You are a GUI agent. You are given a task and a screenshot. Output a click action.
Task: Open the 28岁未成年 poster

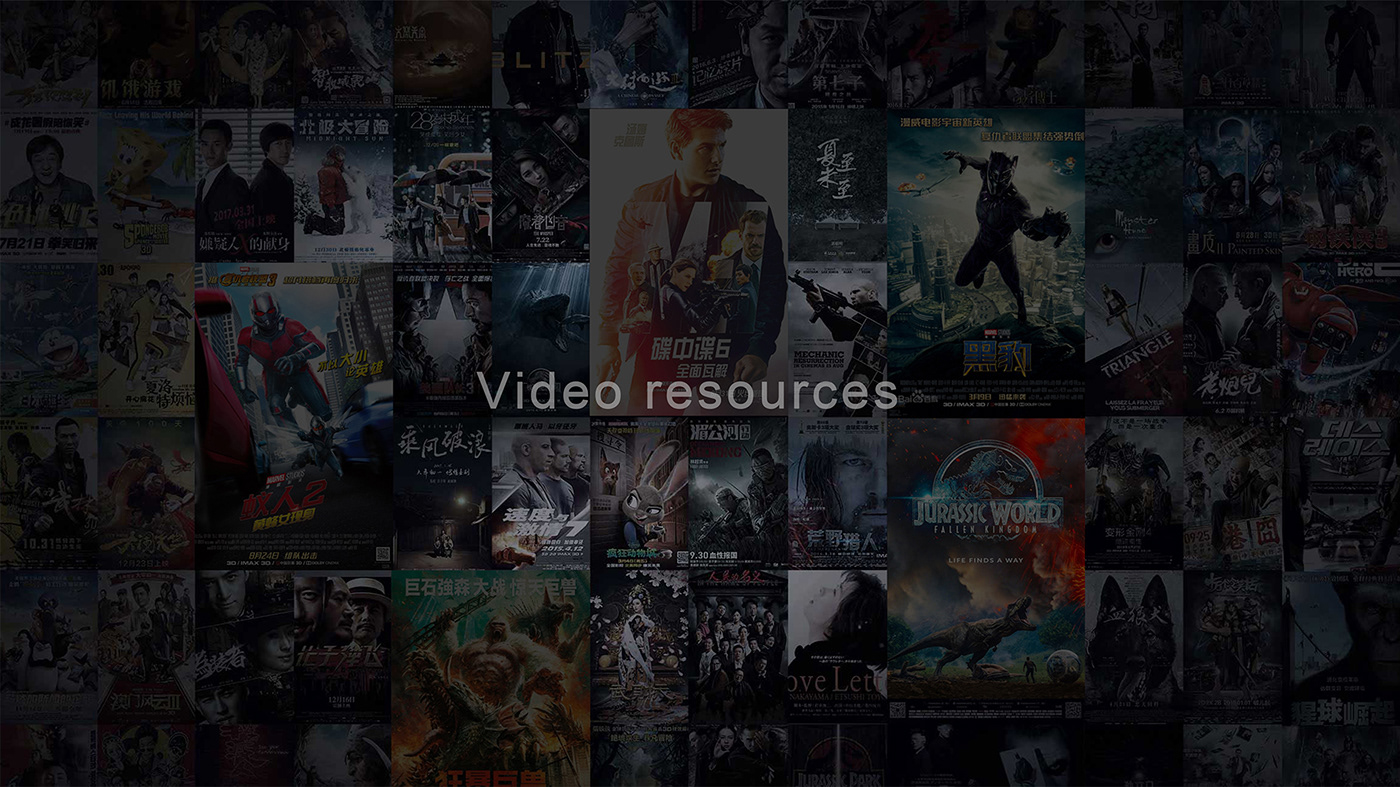[441, 185]
